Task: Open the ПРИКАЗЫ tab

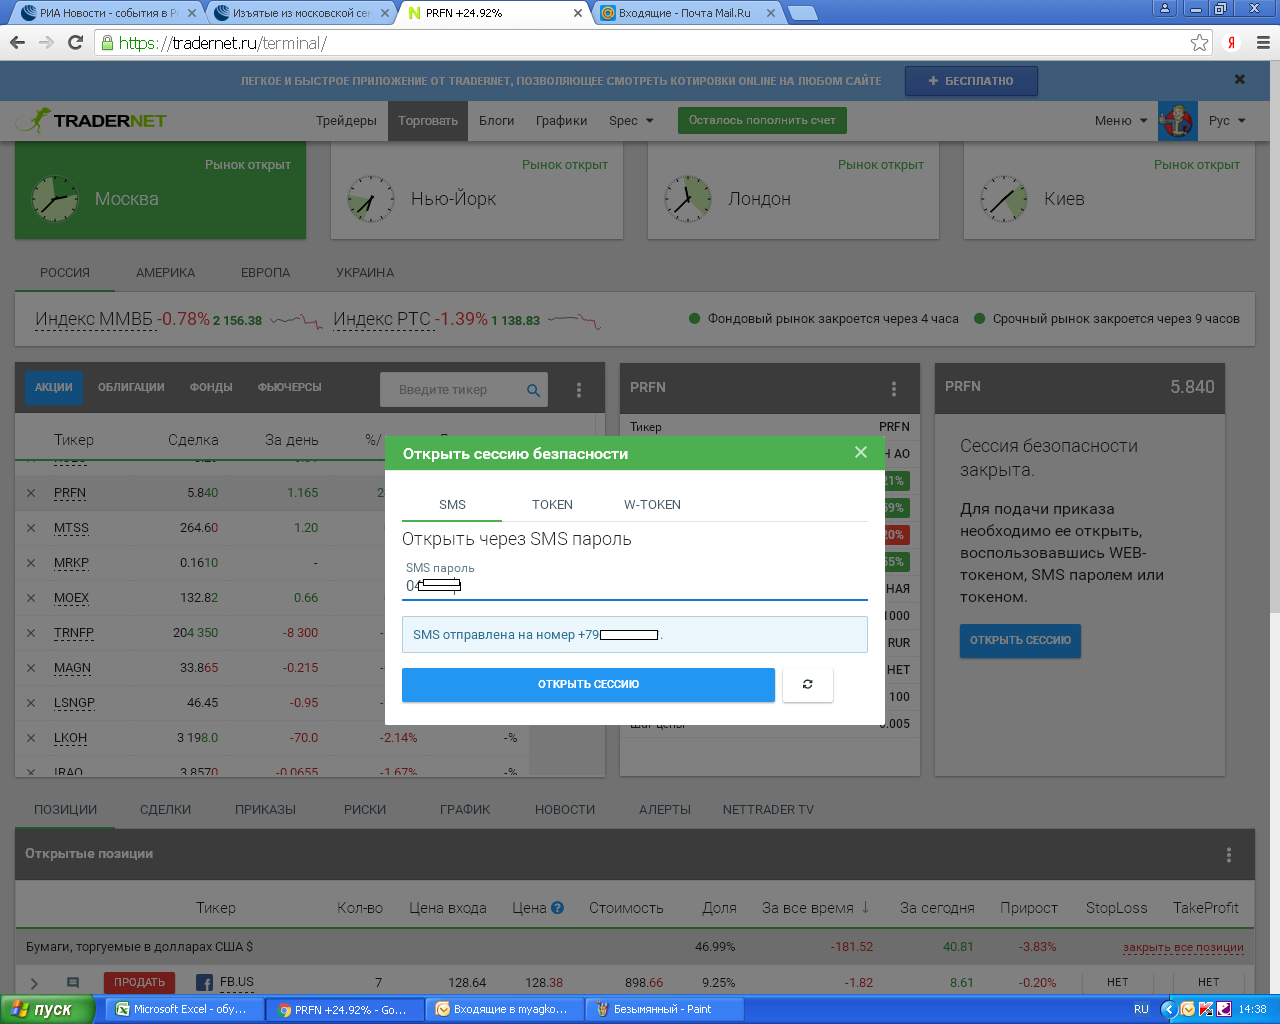Action: 265,810
